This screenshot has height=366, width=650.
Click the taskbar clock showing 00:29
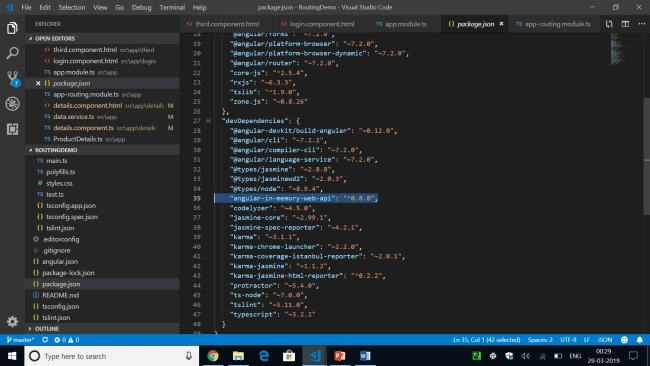point(604,356)
